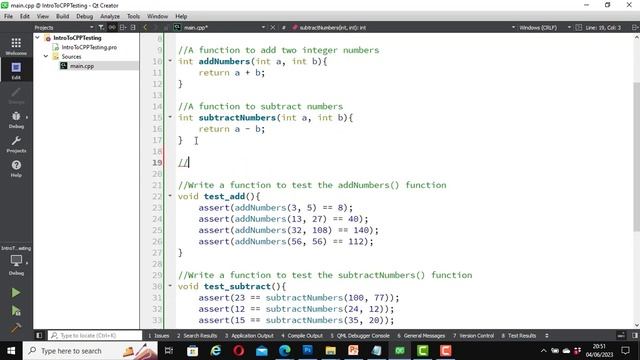Click the split editor icon near line indicator
The image size is (640, 360).
(x=578, y=27)
